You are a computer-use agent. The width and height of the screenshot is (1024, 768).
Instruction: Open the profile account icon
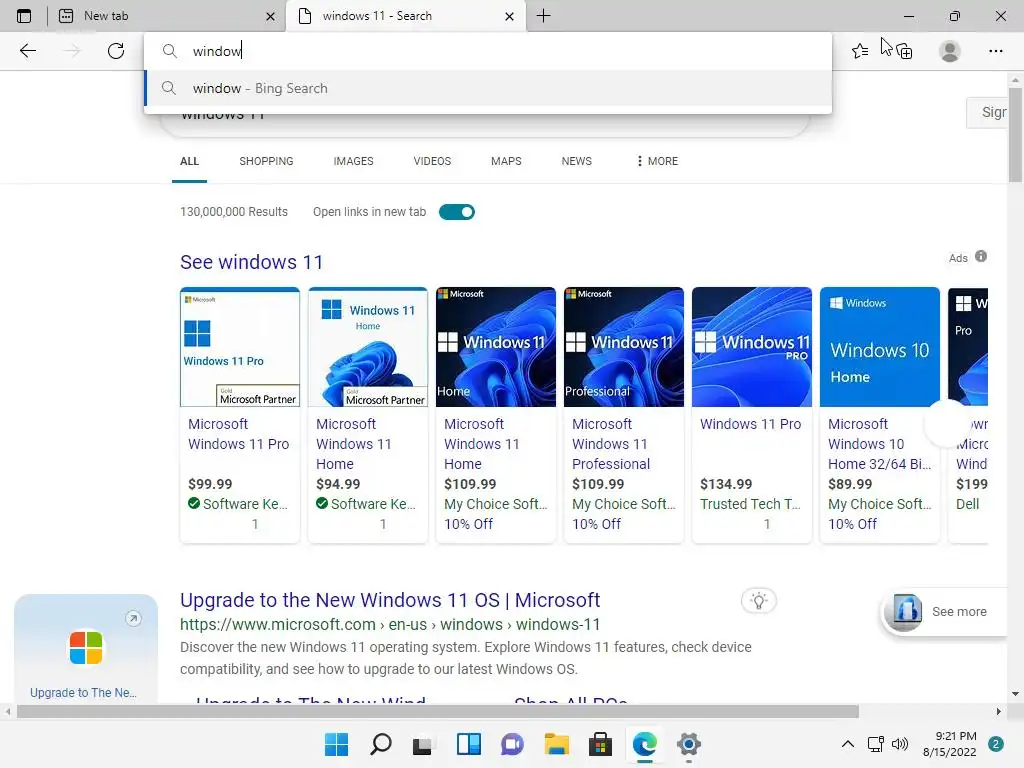click(950, 51)
